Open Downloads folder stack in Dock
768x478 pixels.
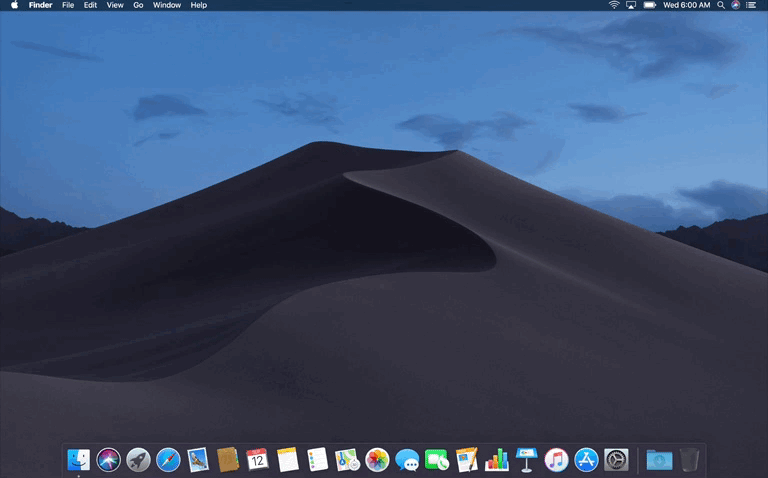coord(659,460)
